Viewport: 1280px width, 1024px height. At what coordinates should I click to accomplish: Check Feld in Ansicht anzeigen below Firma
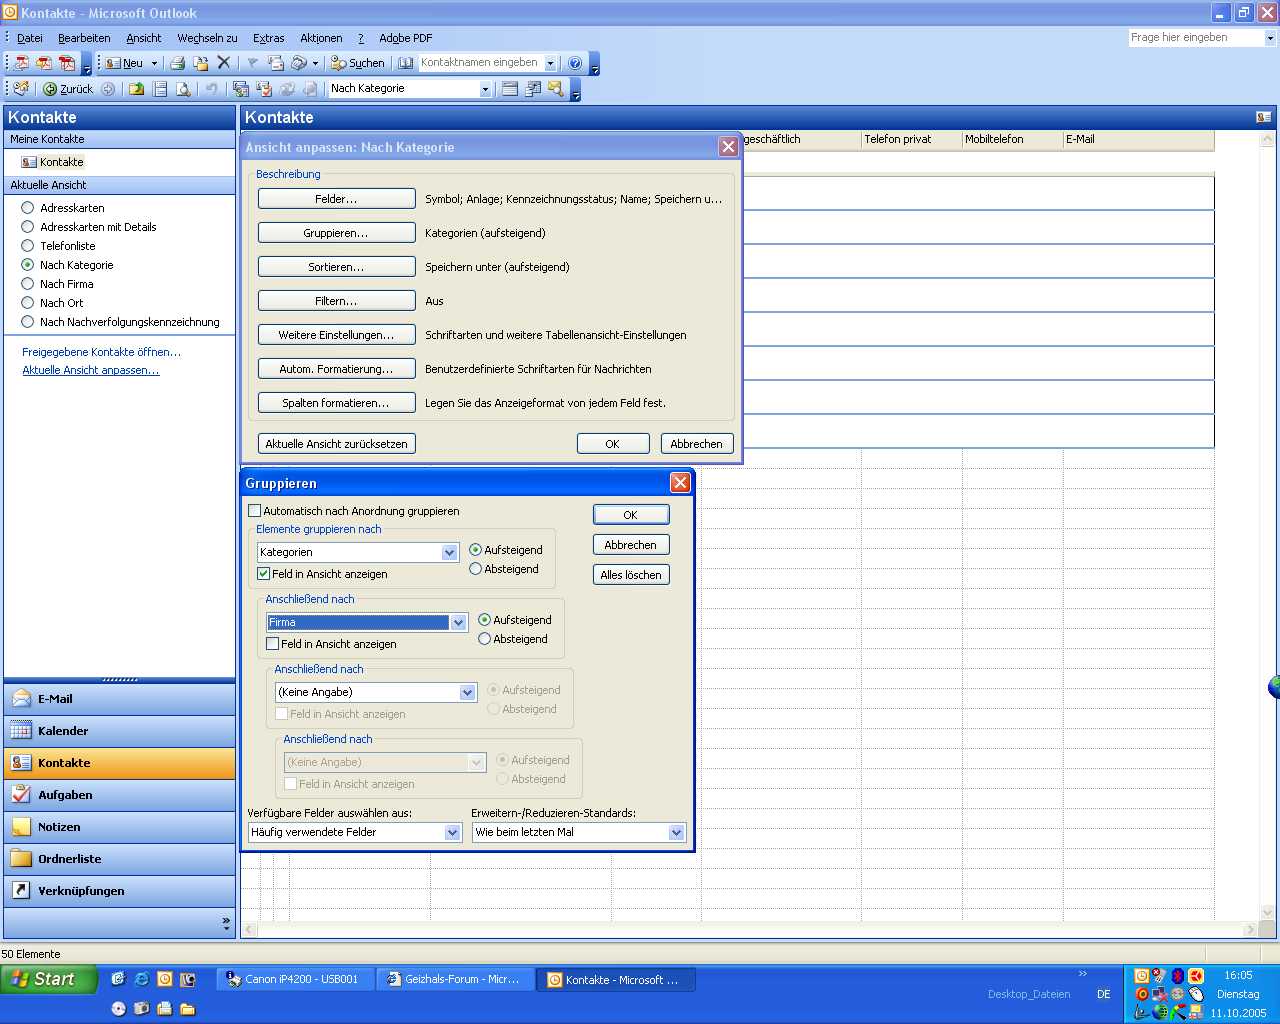point(273,644)
